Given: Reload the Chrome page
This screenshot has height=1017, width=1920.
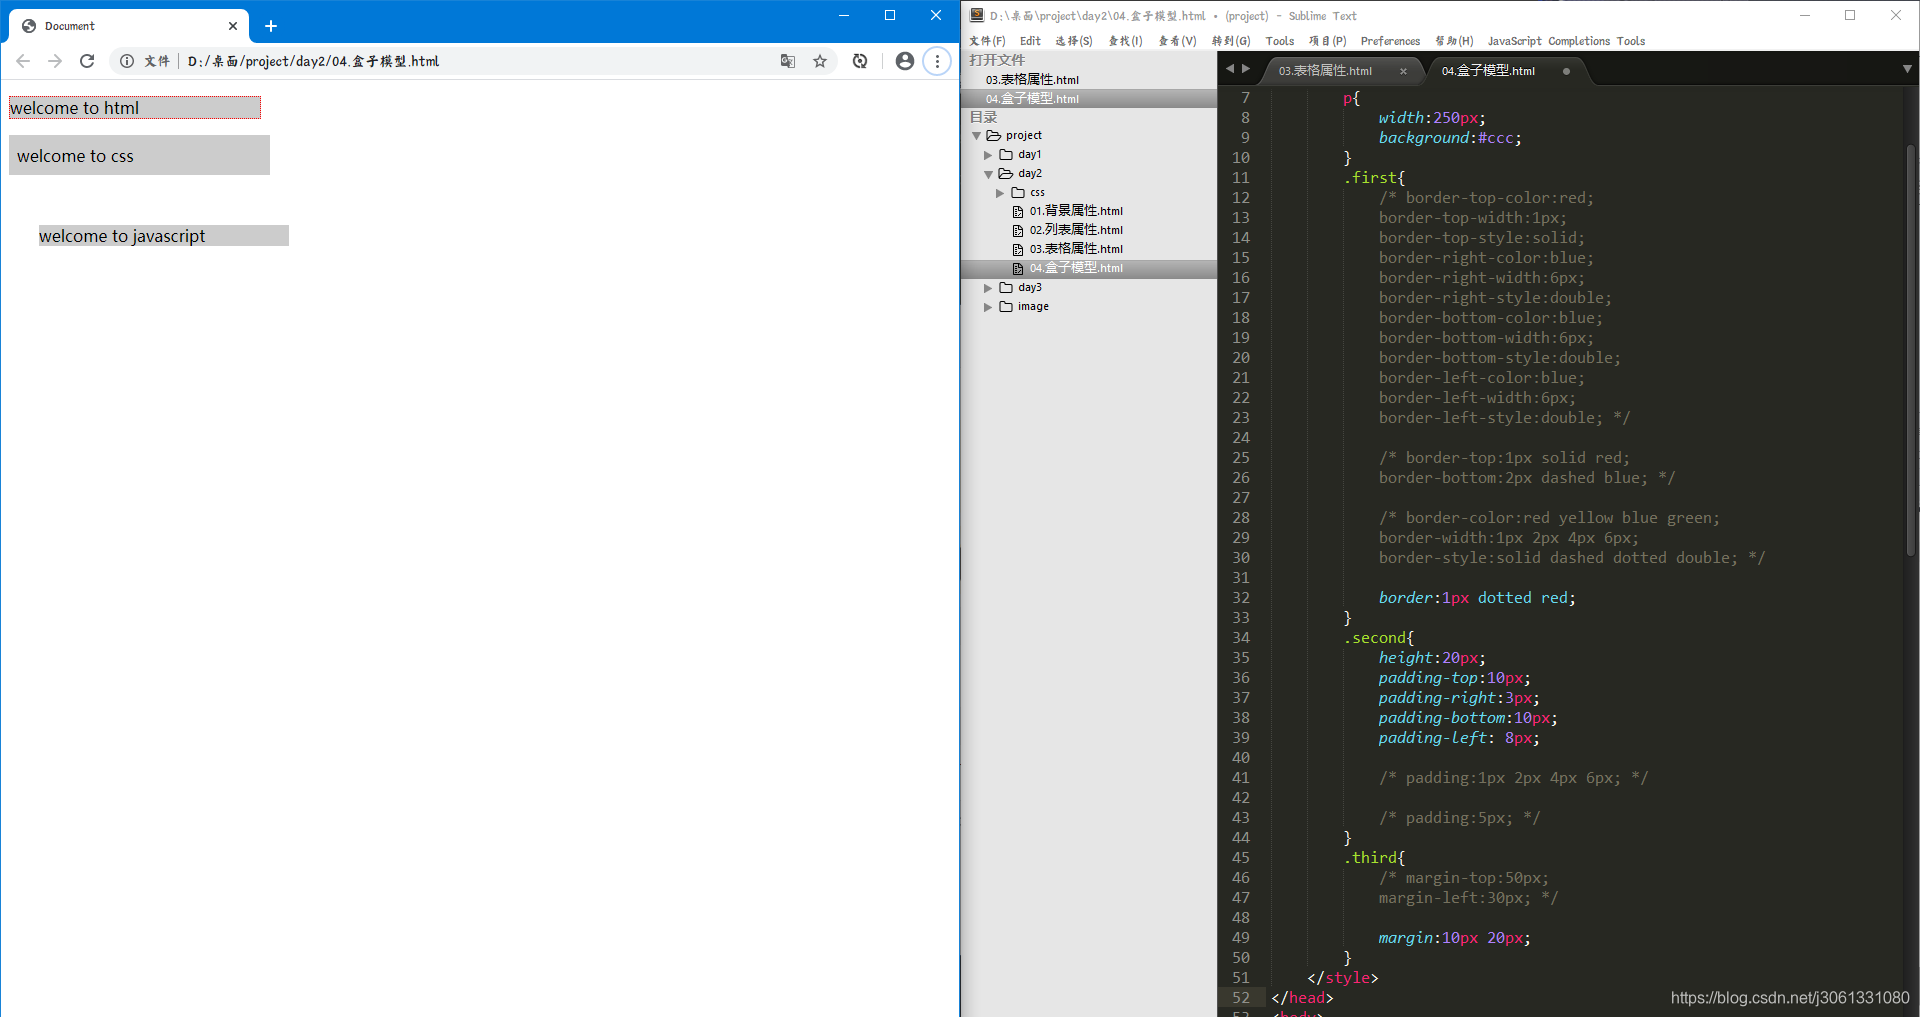Looking at the screenshot, I should [87, 61].
